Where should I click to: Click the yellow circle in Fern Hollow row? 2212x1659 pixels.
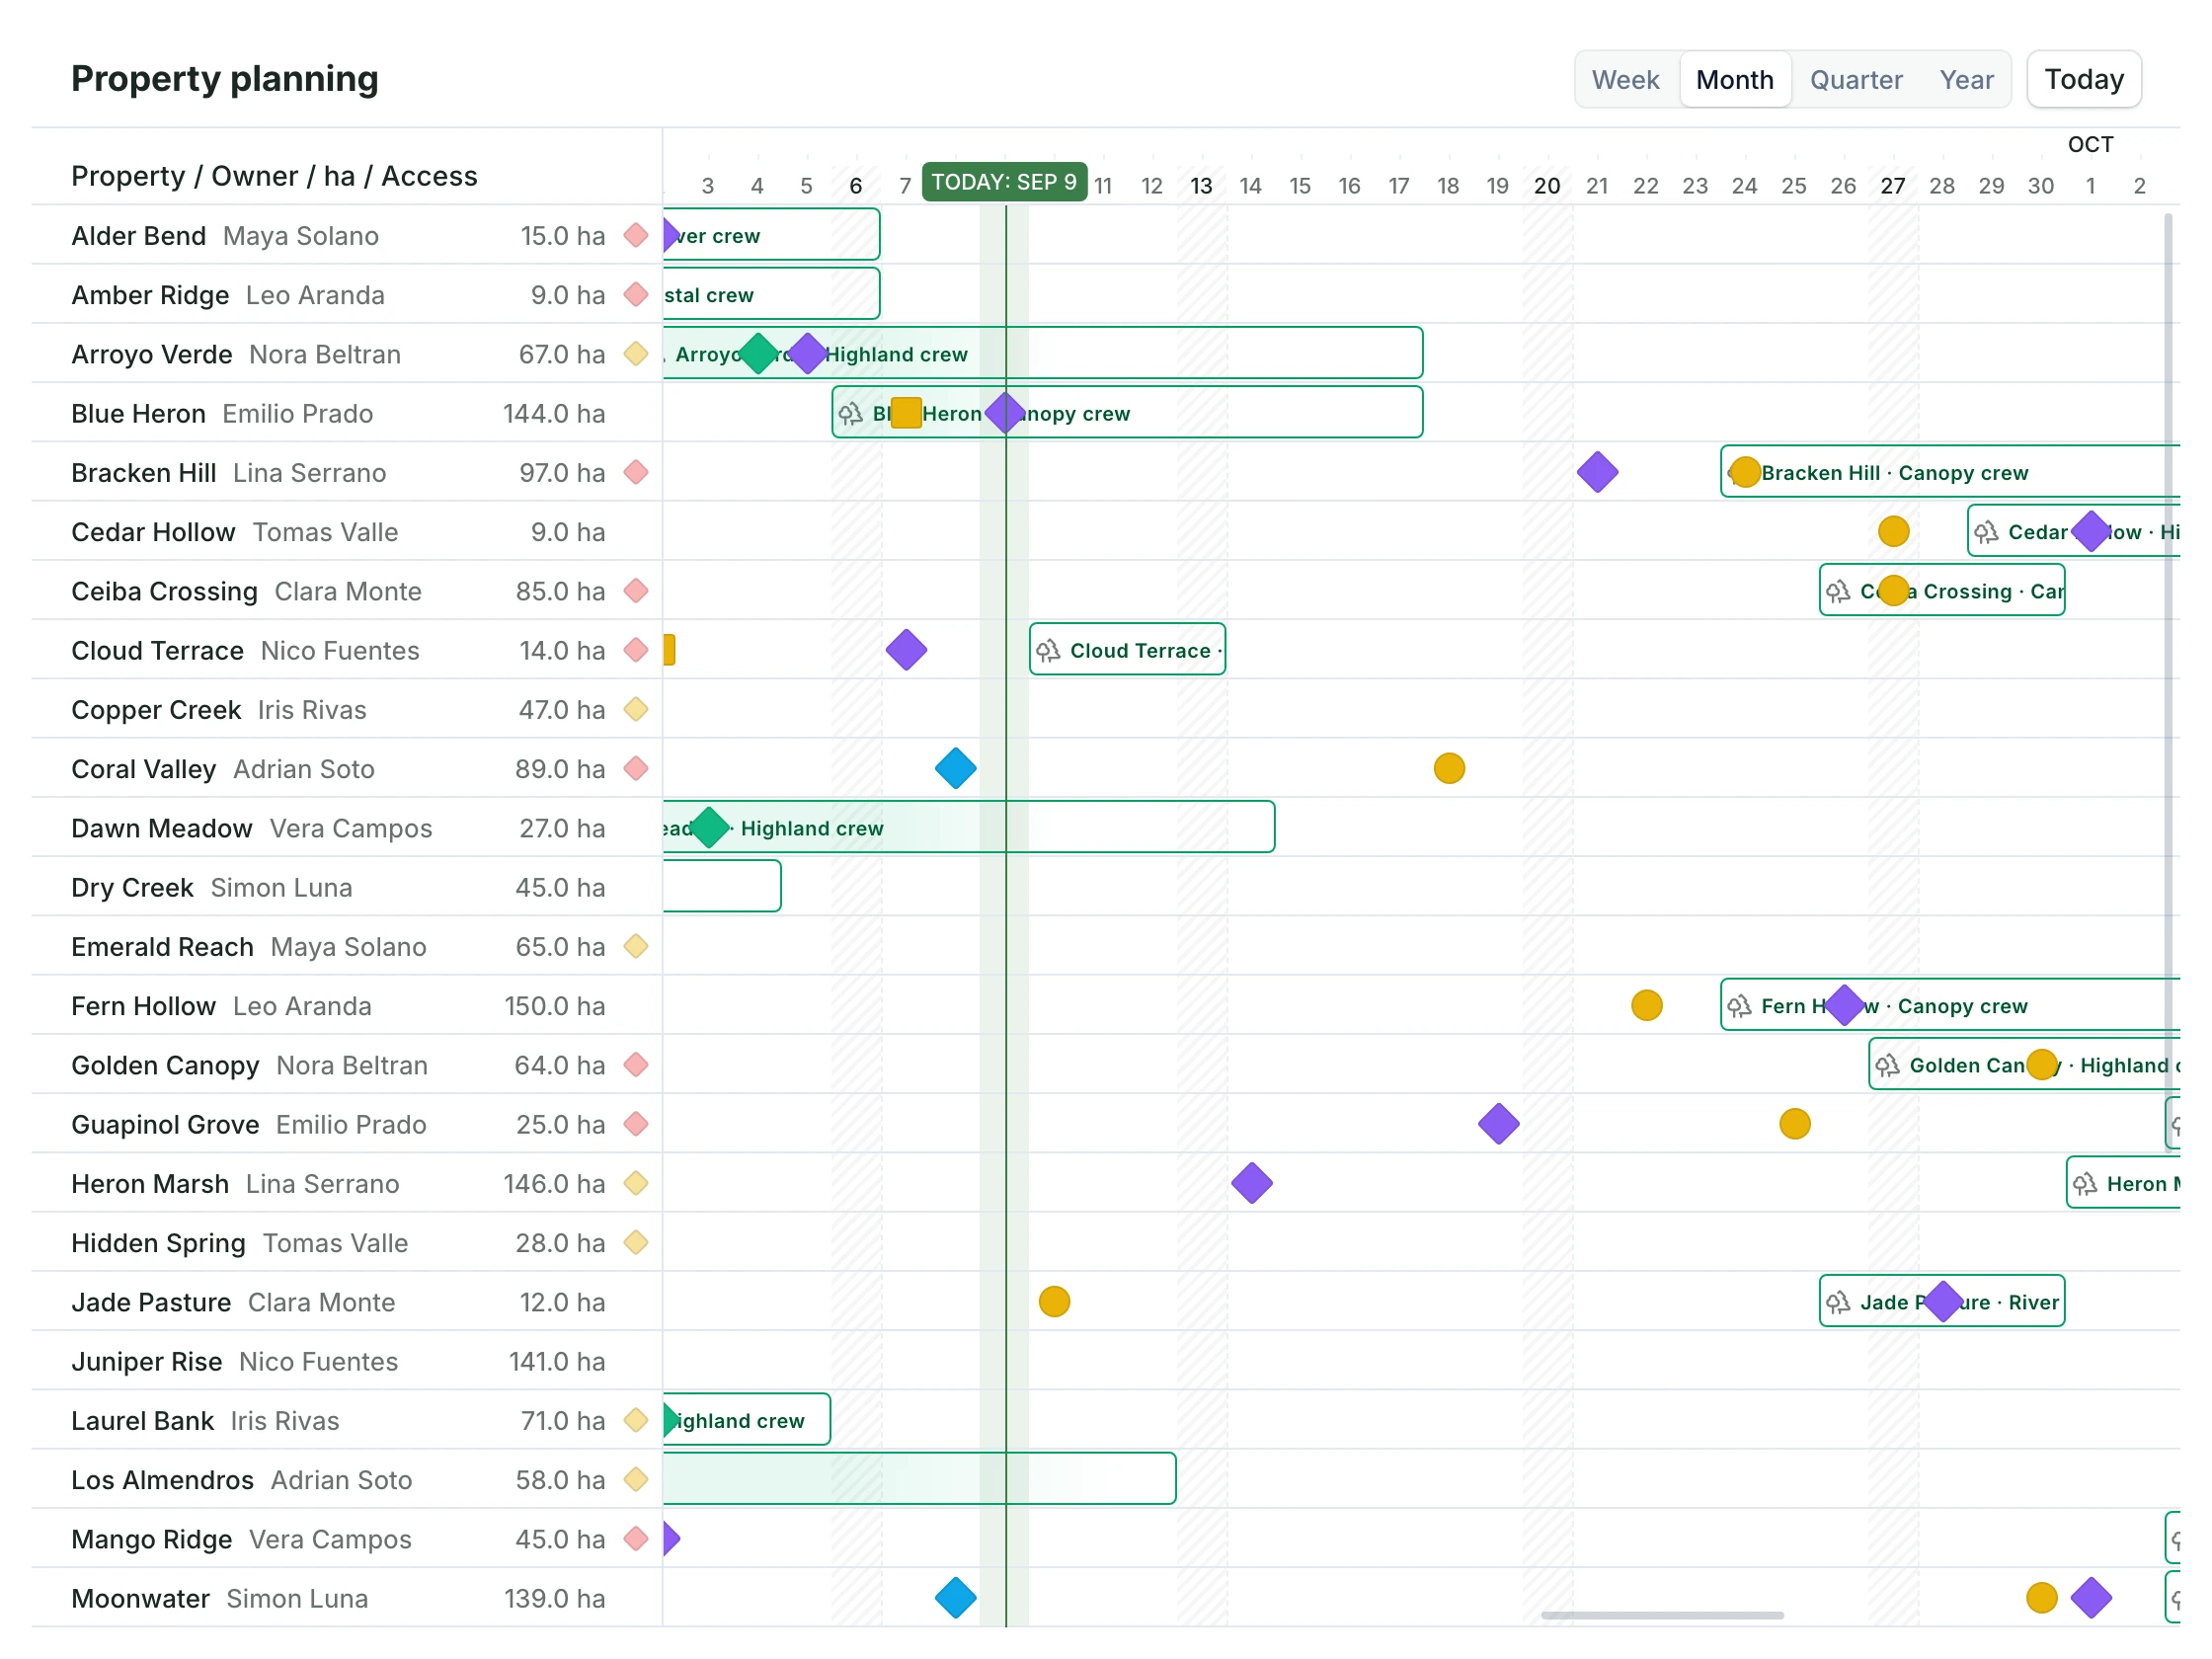(1646, 1006)
